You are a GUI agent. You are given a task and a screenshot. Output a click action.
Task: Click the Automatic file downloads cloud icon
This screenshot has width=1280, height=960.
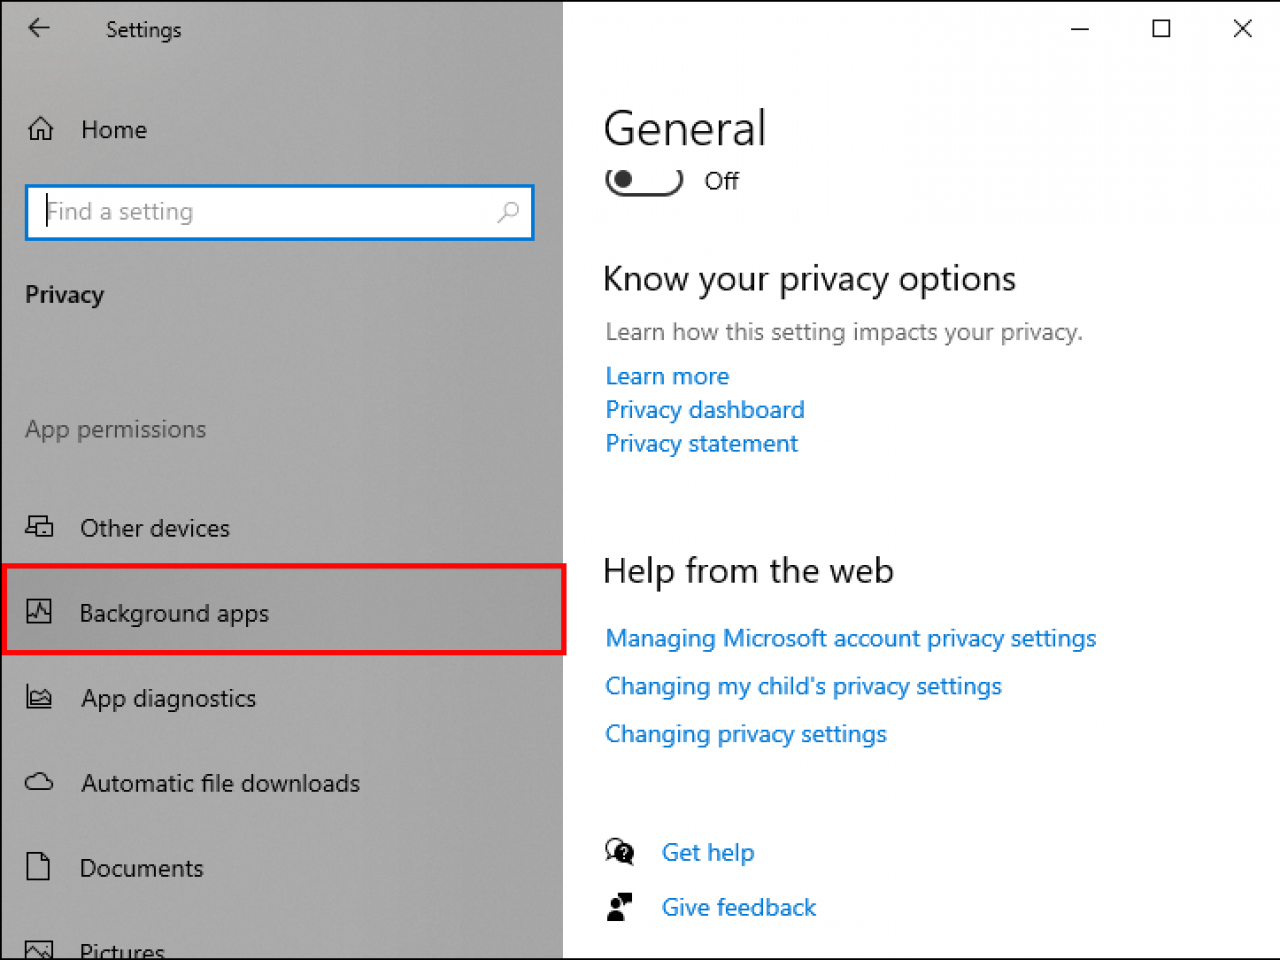tap(39, 782)
